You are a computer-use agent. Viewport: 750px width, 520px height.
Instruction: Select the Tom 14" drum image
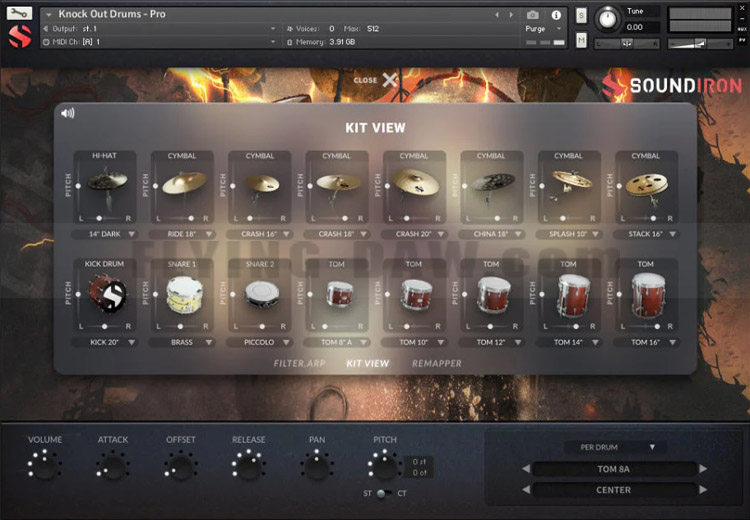coord(574,295)
